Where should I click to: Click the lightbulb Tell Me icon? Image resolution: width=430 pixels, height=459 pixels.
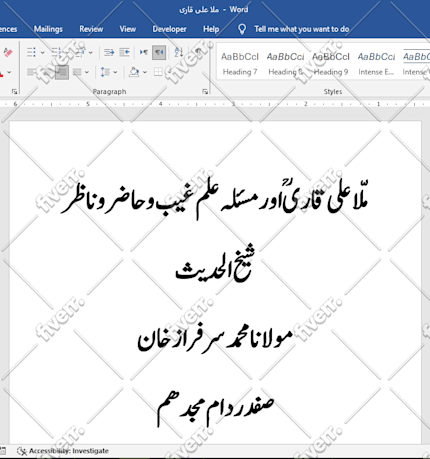point(242,29)
